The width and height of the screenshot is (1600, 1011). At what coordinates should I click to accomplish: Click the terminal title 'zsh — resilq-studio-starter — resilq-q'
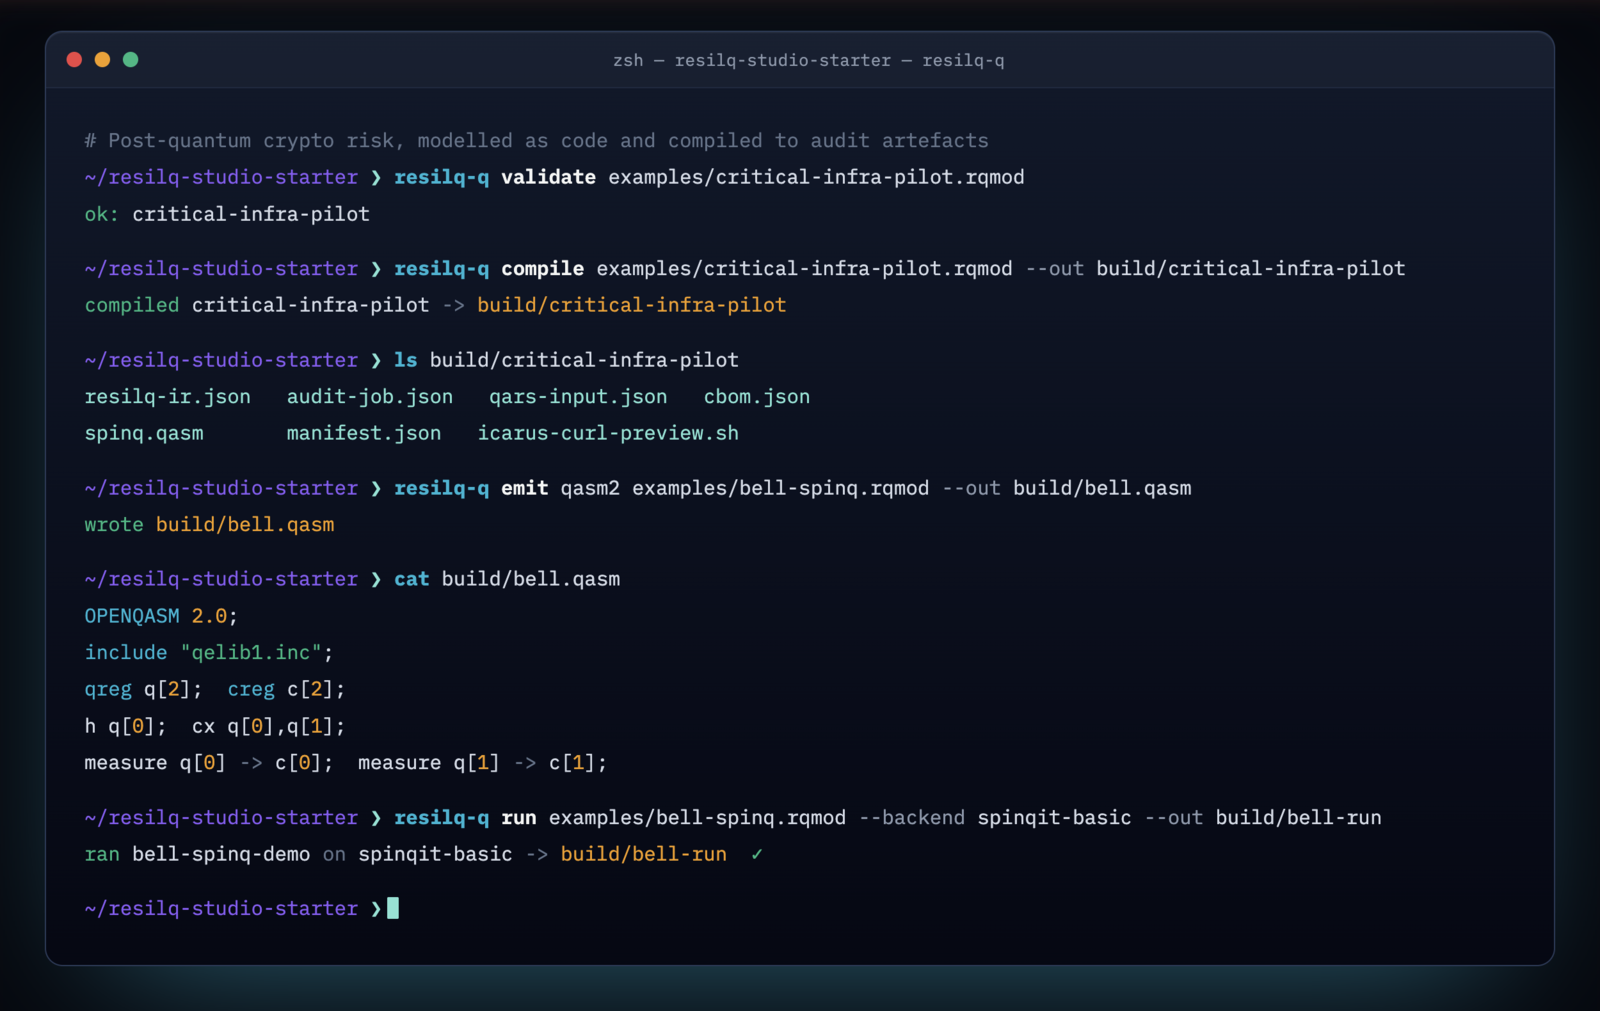(x=808, y=60)
